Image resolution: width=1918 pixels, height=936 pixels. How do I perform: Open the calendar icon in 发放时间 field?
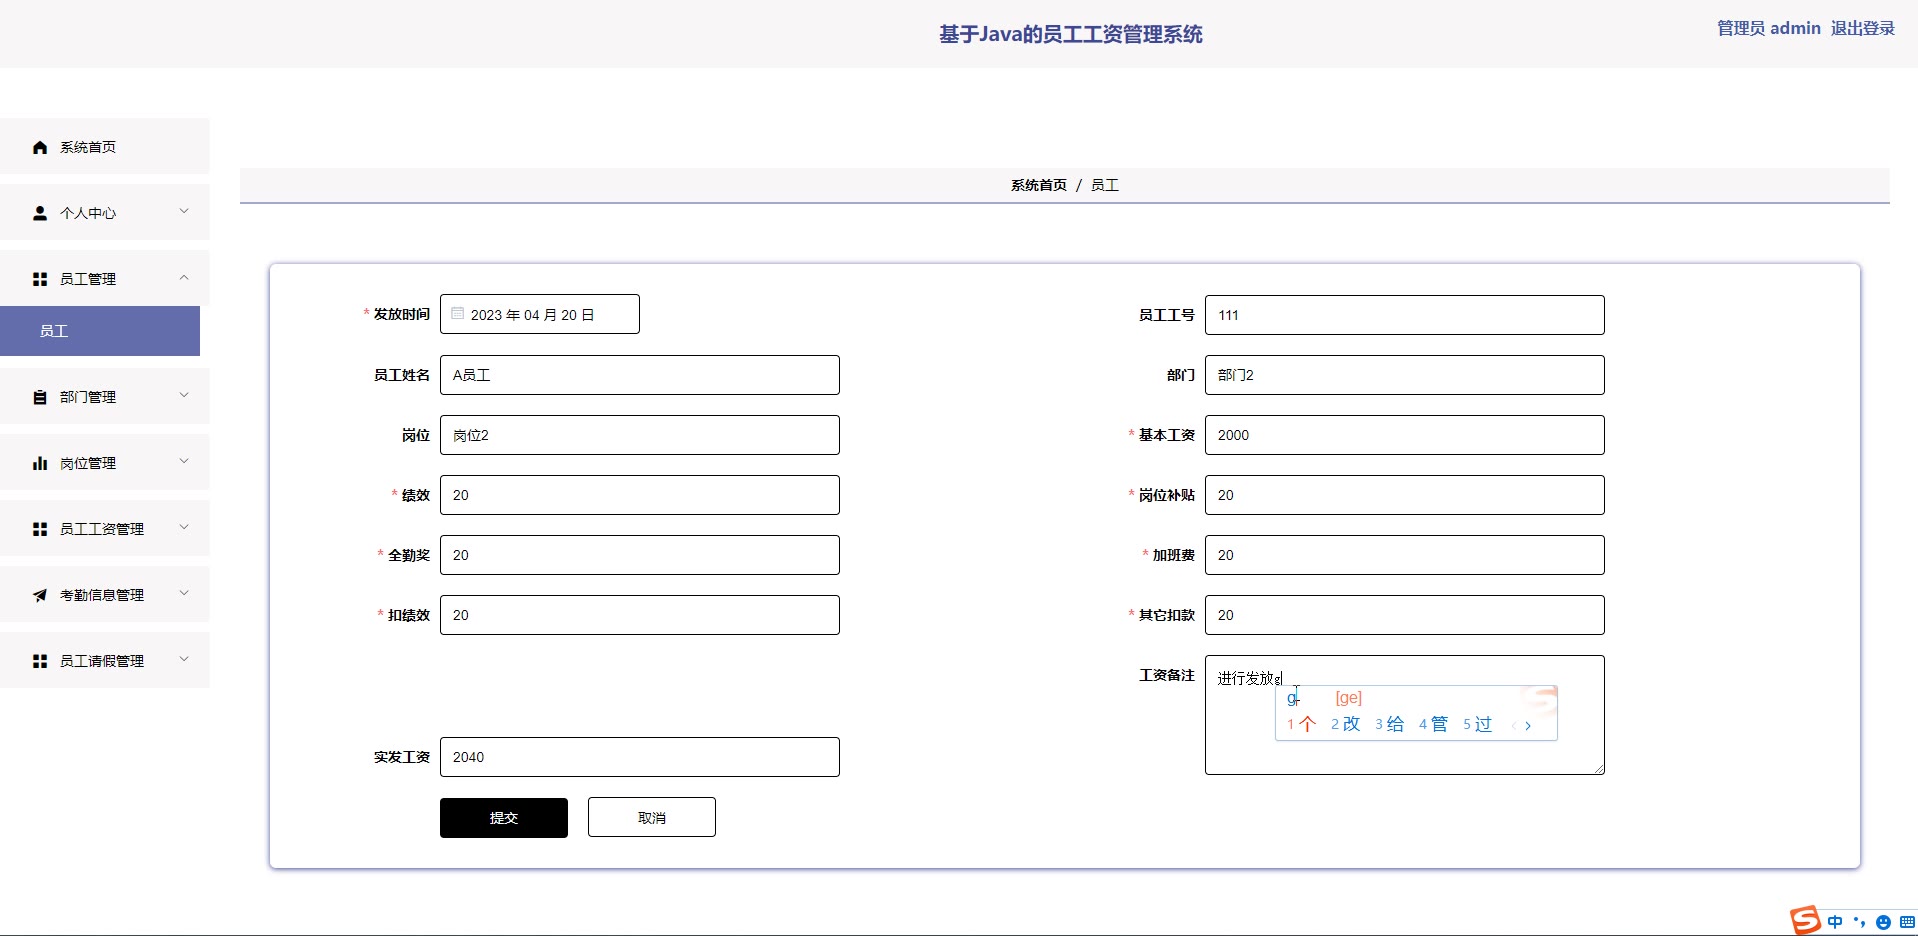click(x=458, y=314)
